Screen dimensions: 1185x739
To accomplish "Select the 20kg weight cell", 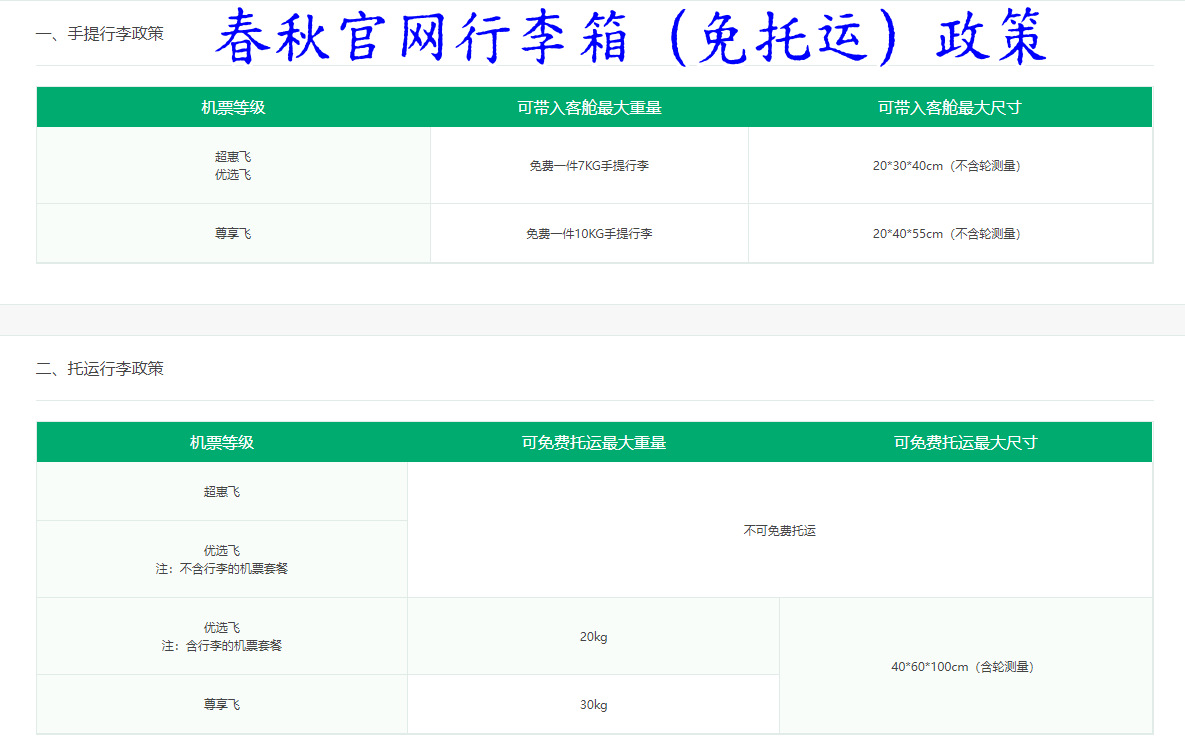I will coord(593,636).
